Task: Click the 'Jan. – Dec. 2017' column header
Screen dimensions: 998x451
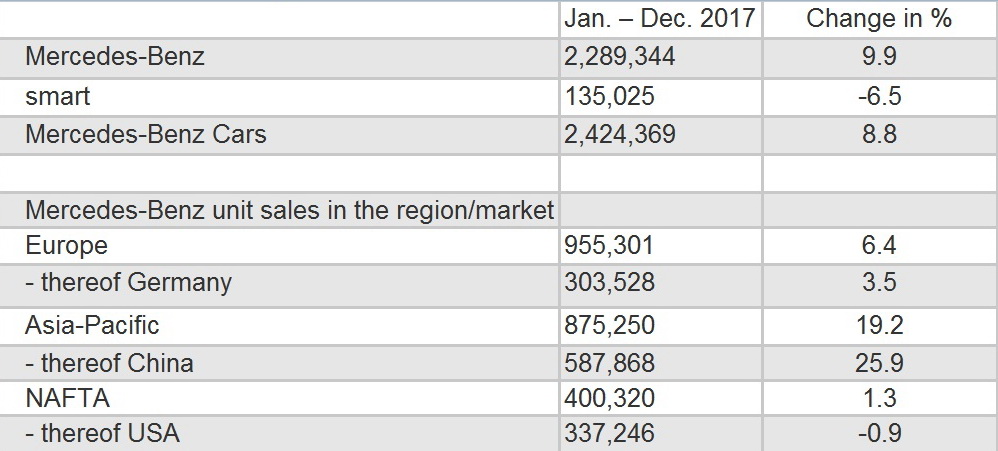Action: 659,18
